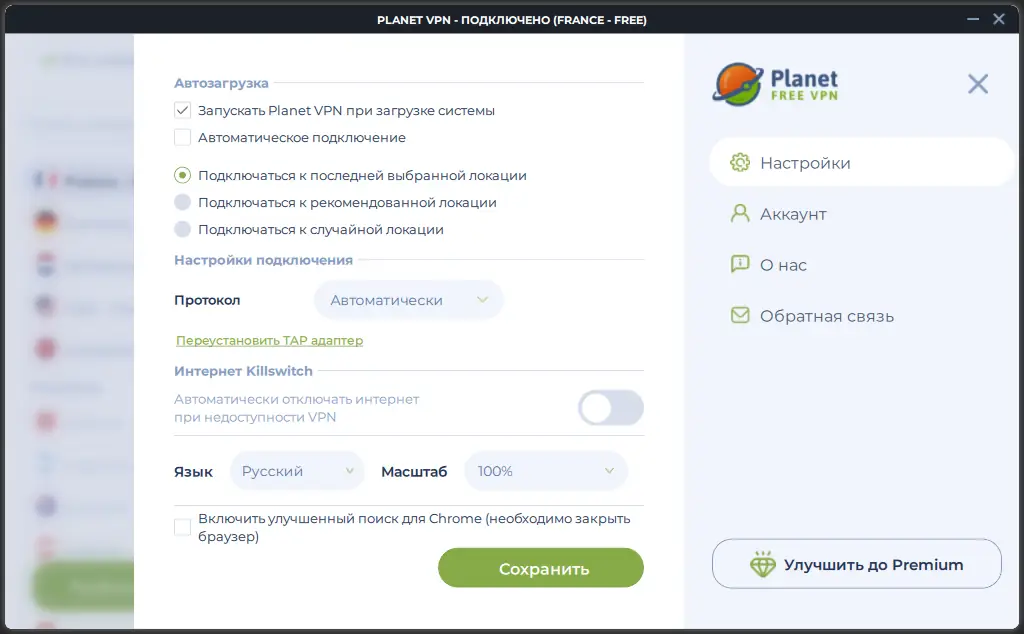Select Подключаться к случайной локации

(182, 229)
